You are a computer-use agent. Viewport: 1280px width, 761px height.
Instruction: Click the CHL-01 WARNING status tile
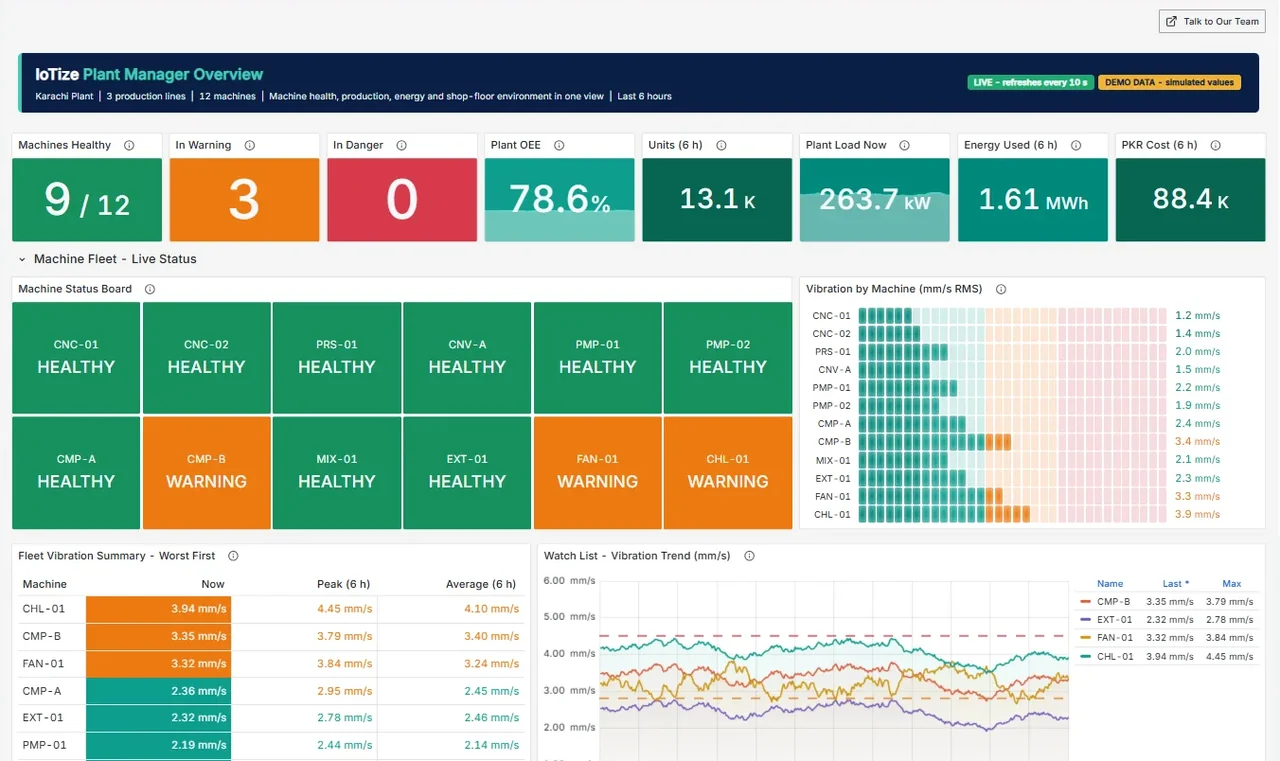point(728,473)
